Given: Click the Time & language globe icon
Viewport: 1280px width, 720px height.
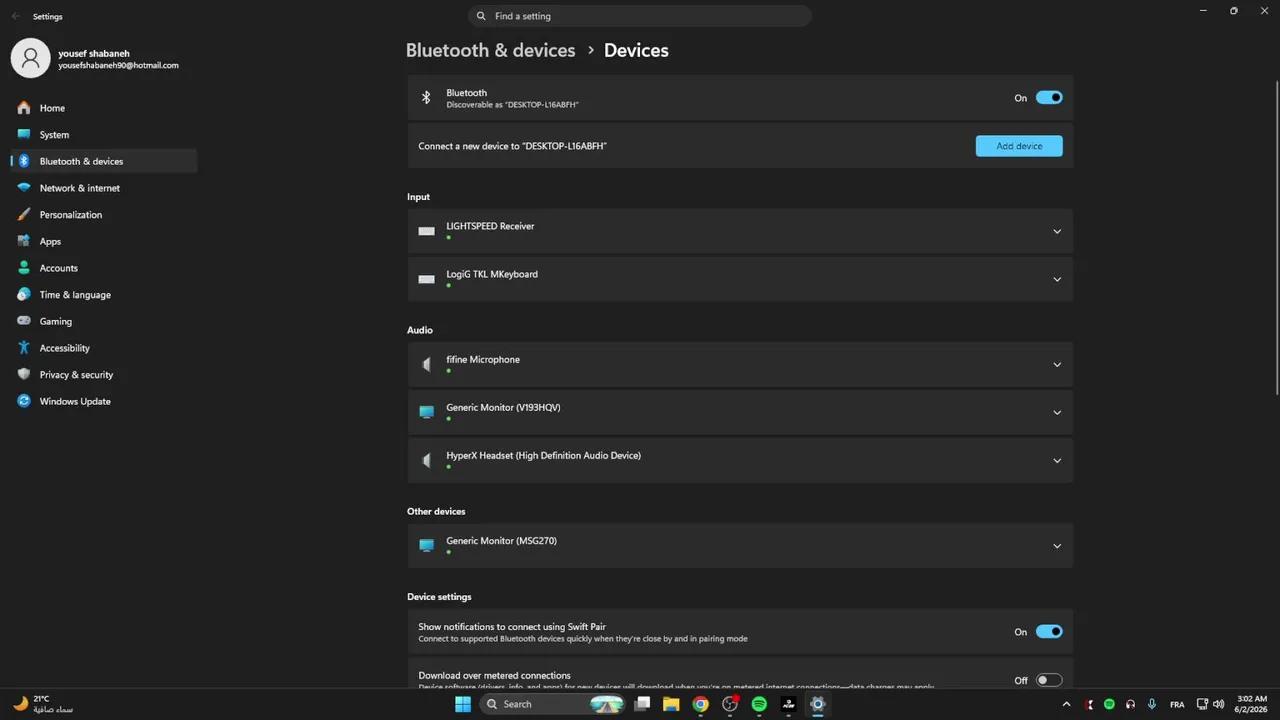Looking at the screenshot, I should click(24, 295).
